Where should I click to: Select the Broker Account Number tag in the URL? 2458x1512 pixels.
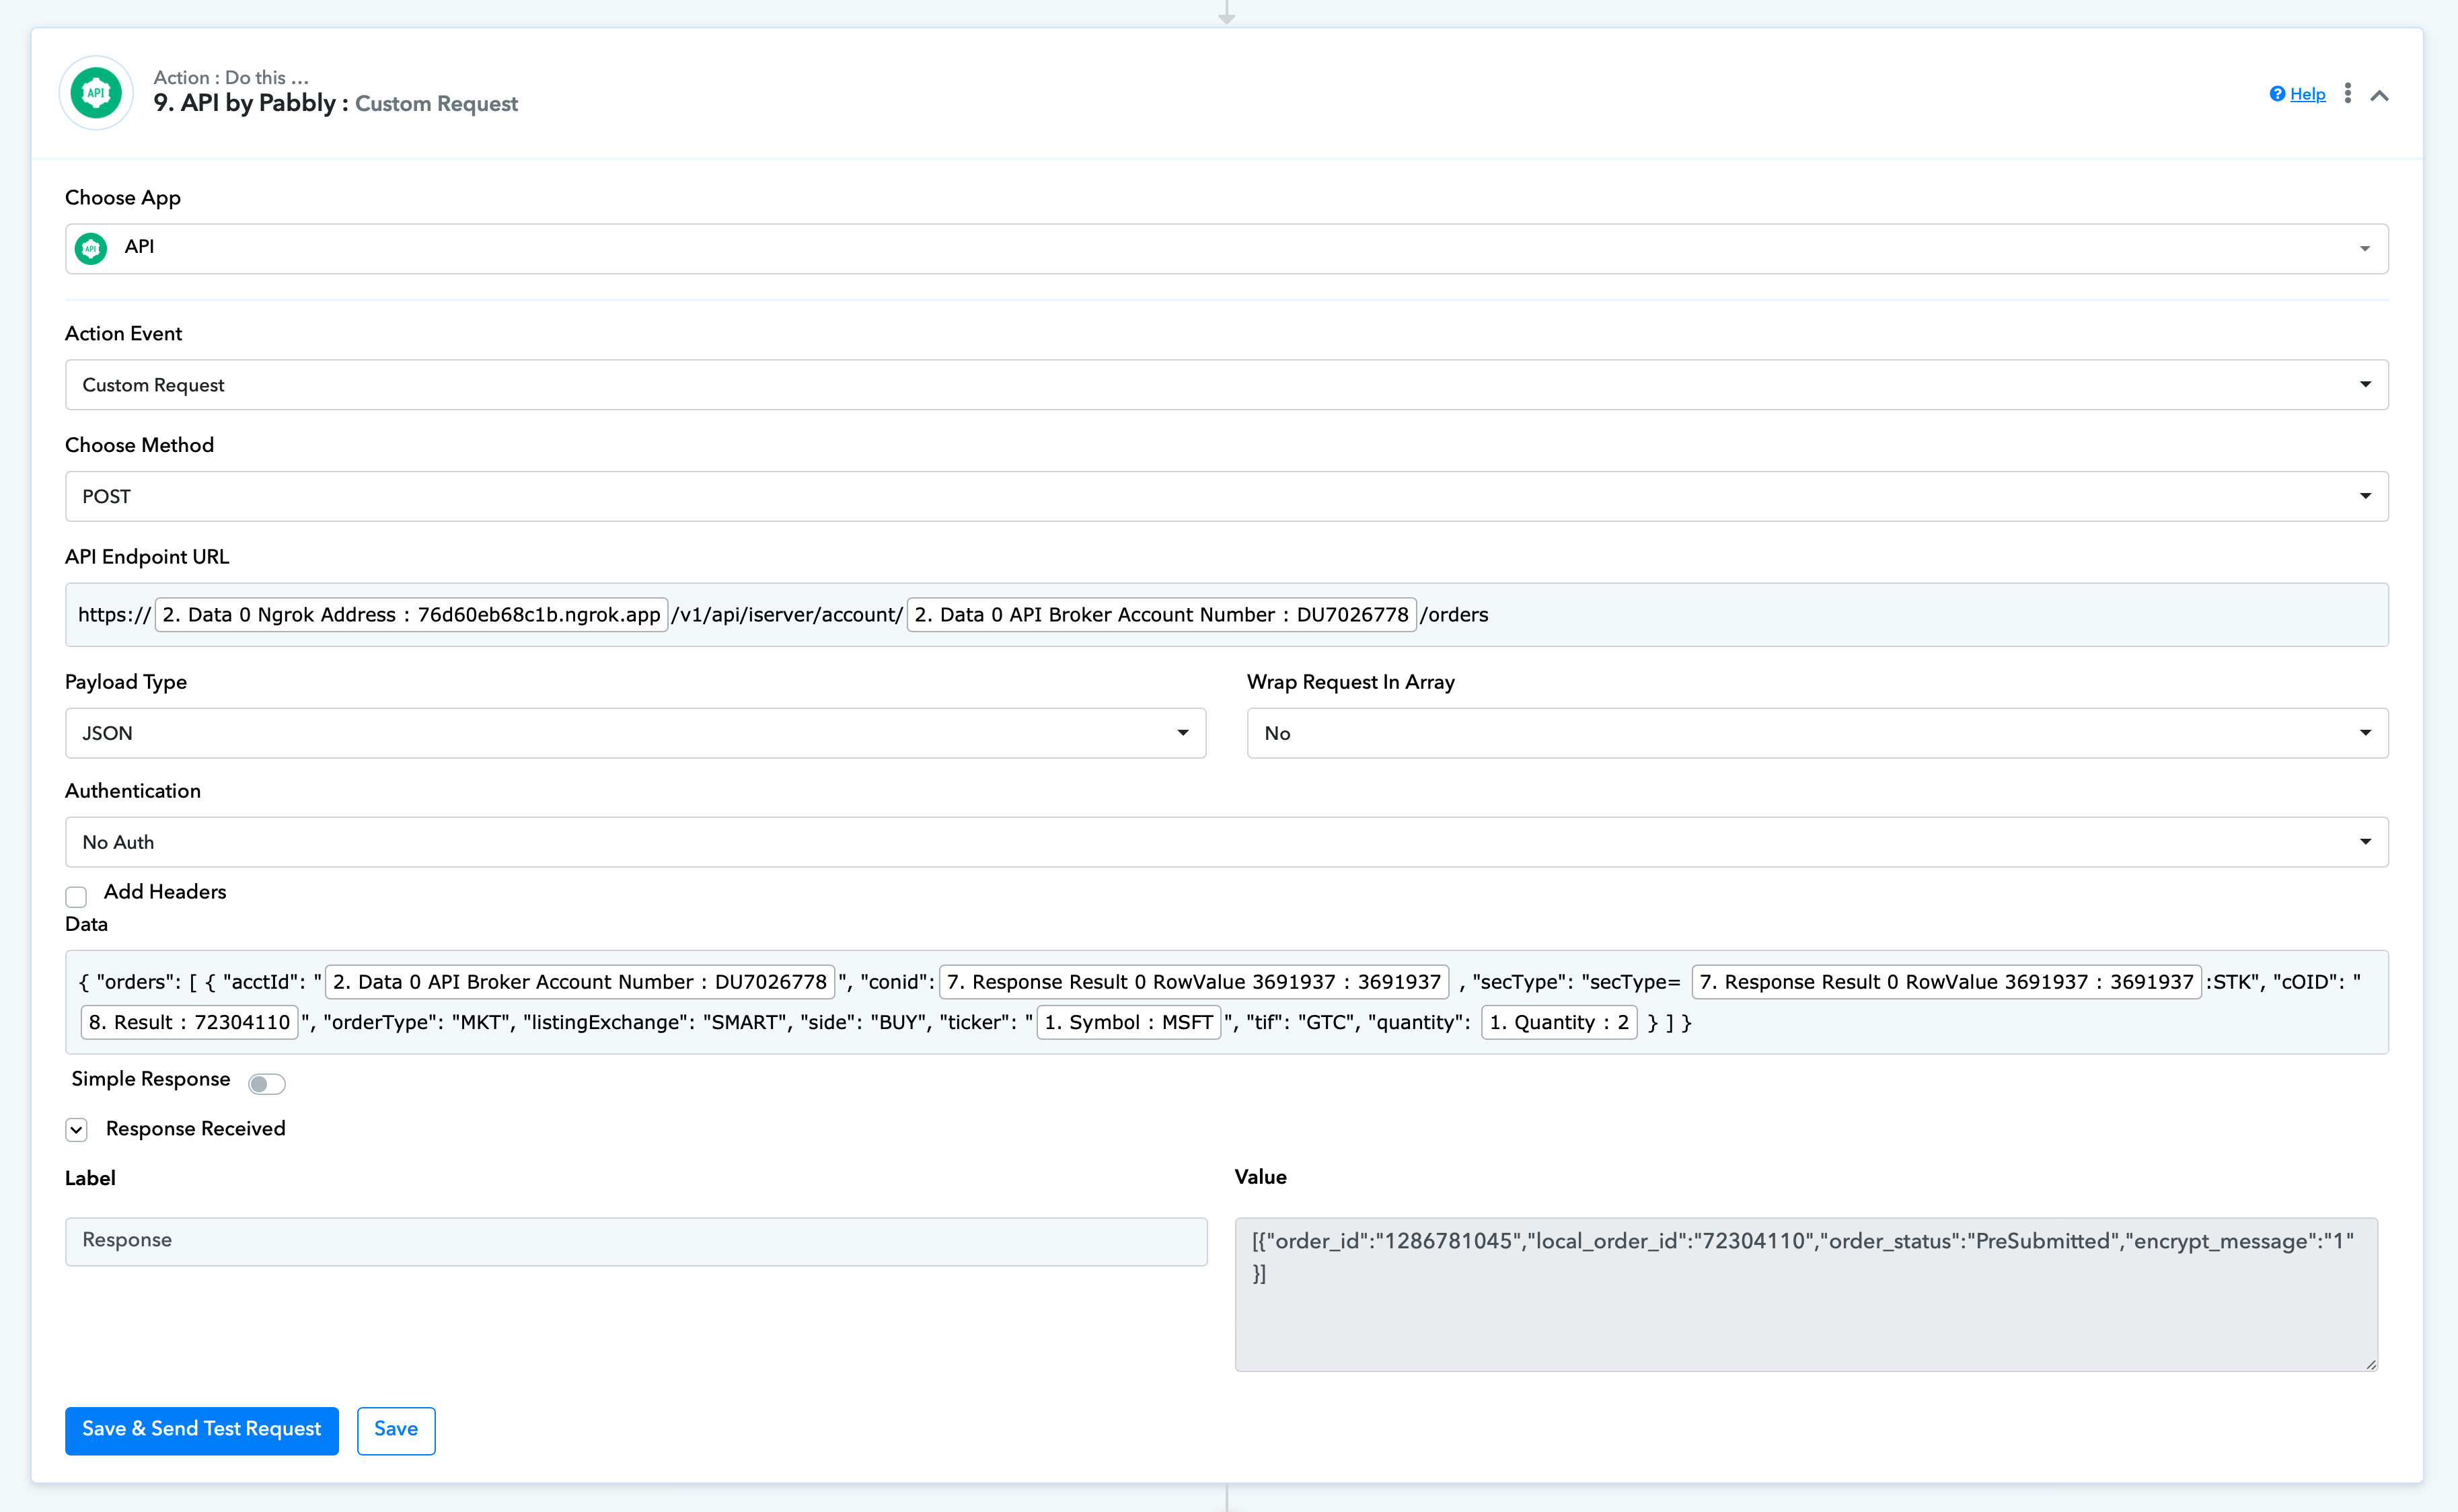1161,614
